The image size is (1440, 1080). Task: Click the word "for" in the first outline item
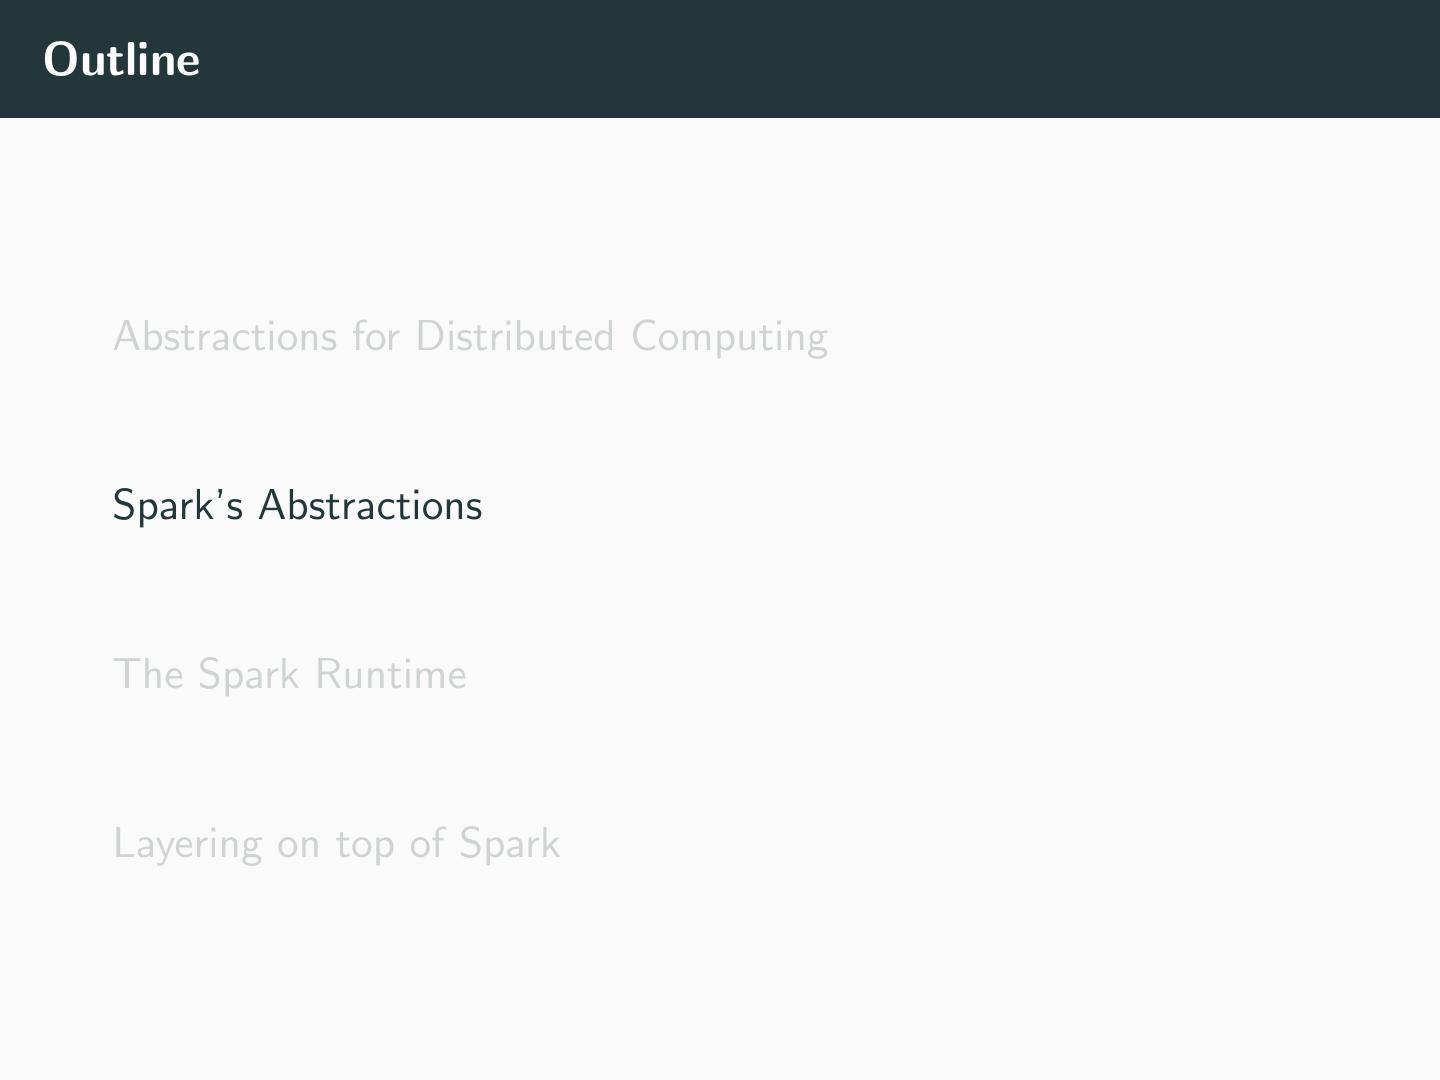(x=376, y=336)
